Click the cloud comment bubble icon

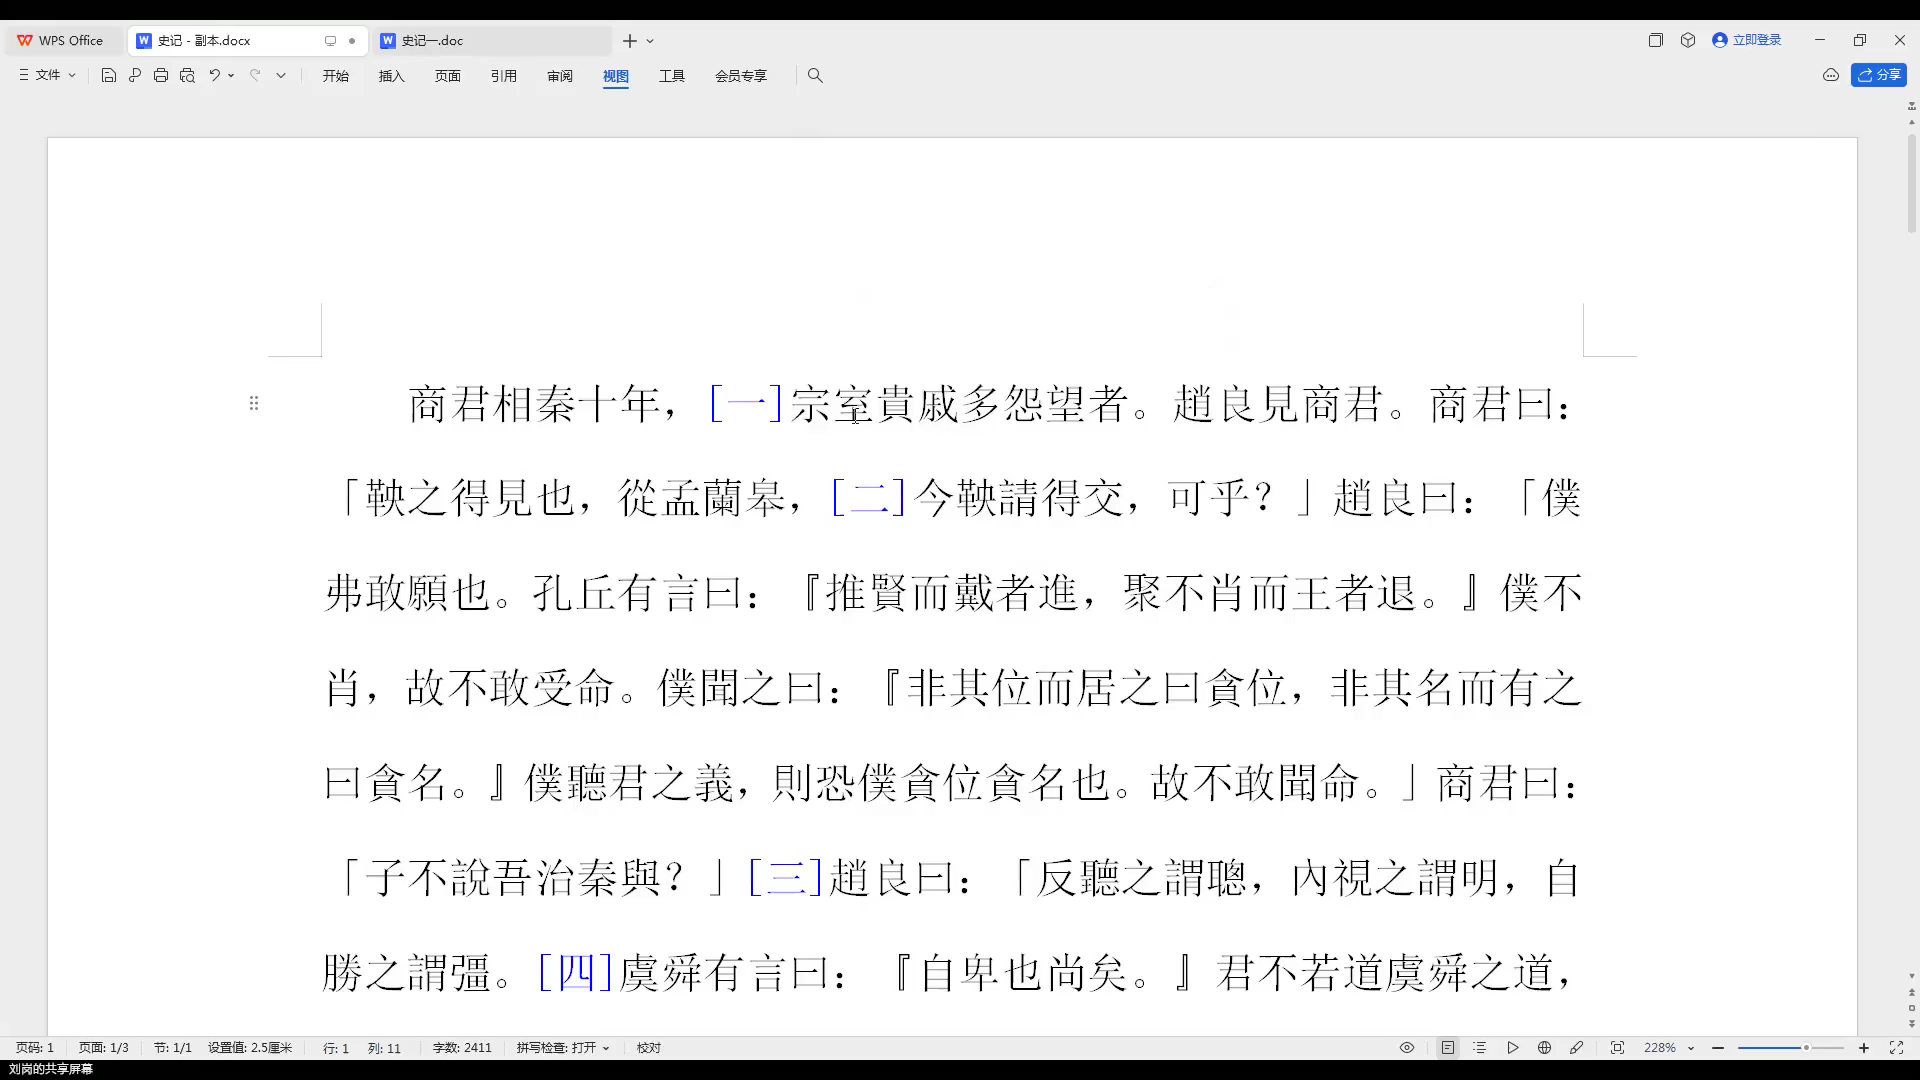[x=1831, y=75]
